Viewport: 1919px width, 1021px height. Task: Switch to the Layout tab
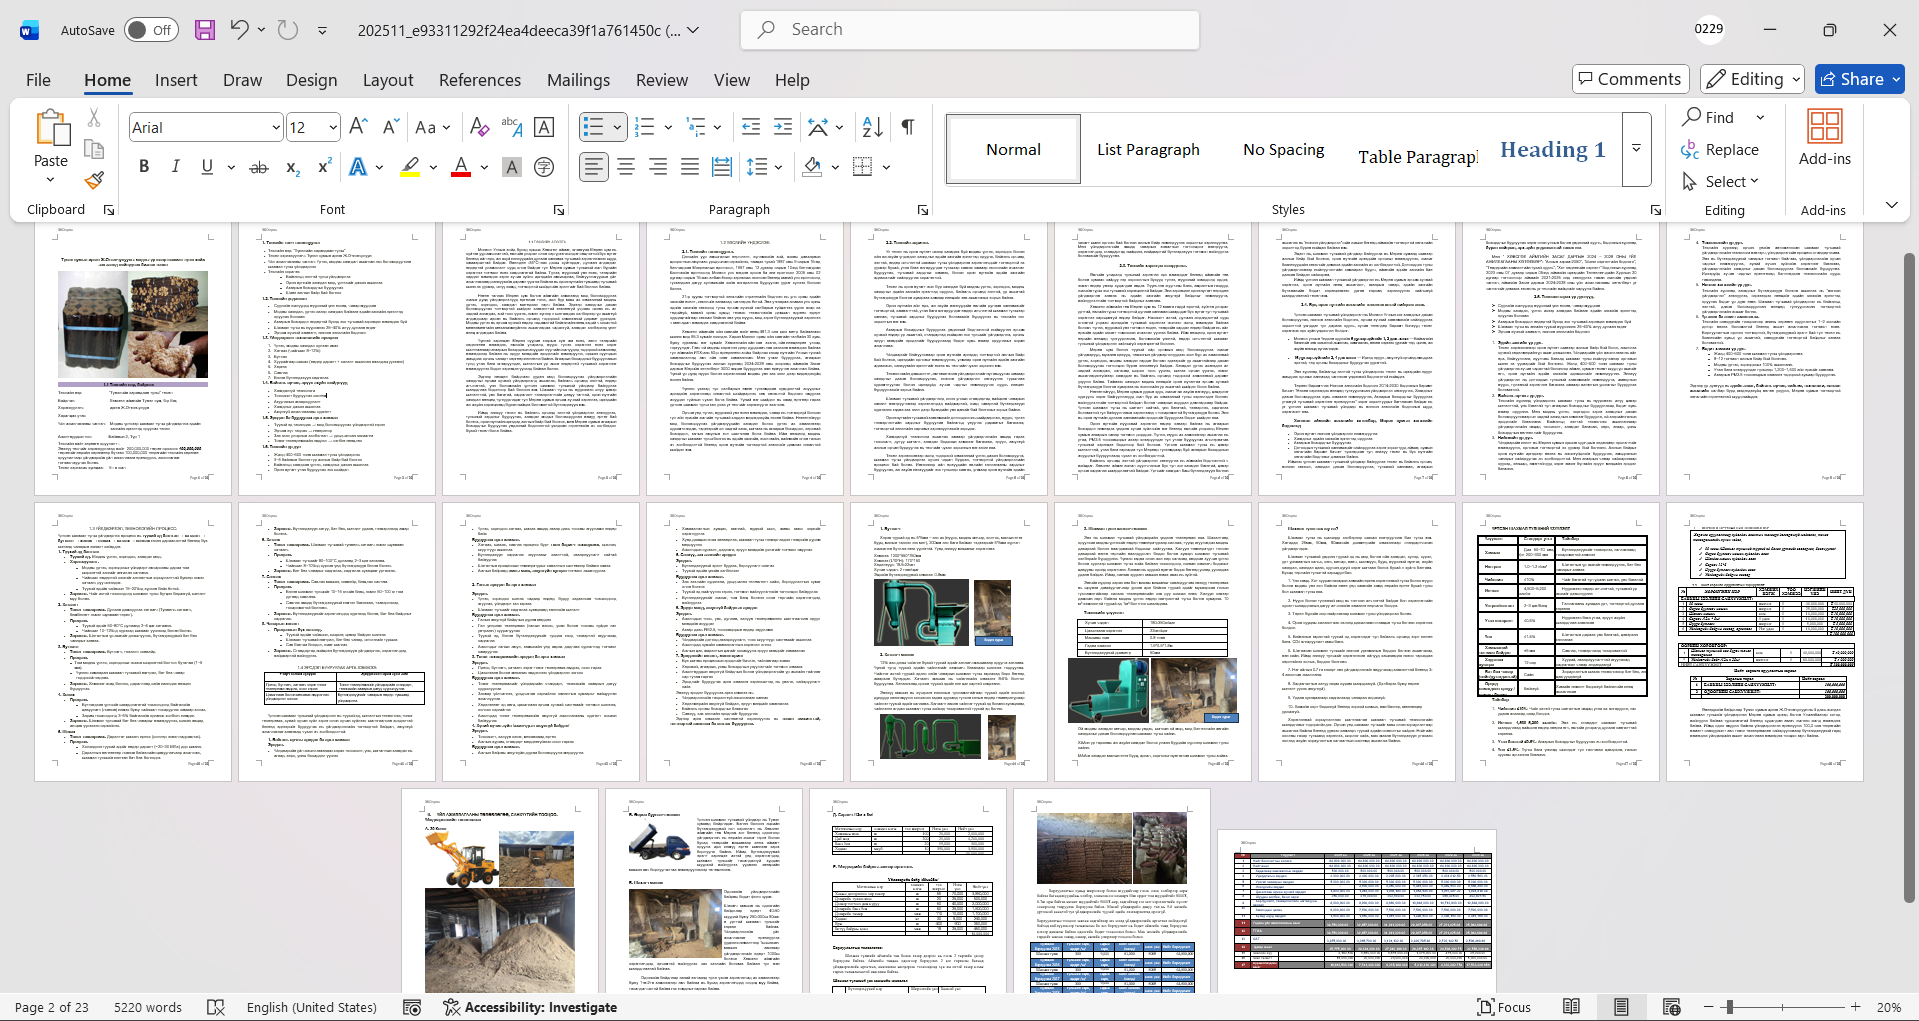point(387,80)
